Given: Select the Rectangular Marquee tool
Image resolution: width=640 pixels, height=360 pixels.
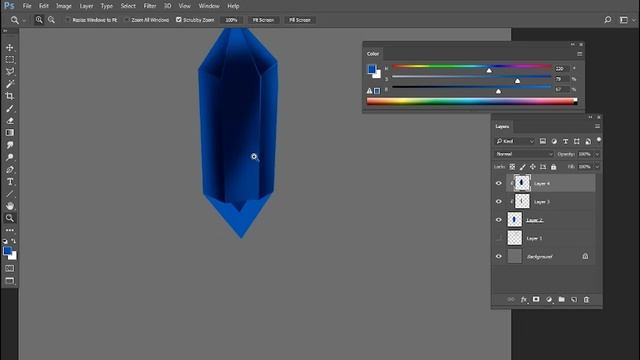Looking at the screenshot, I should coord(10,60).
